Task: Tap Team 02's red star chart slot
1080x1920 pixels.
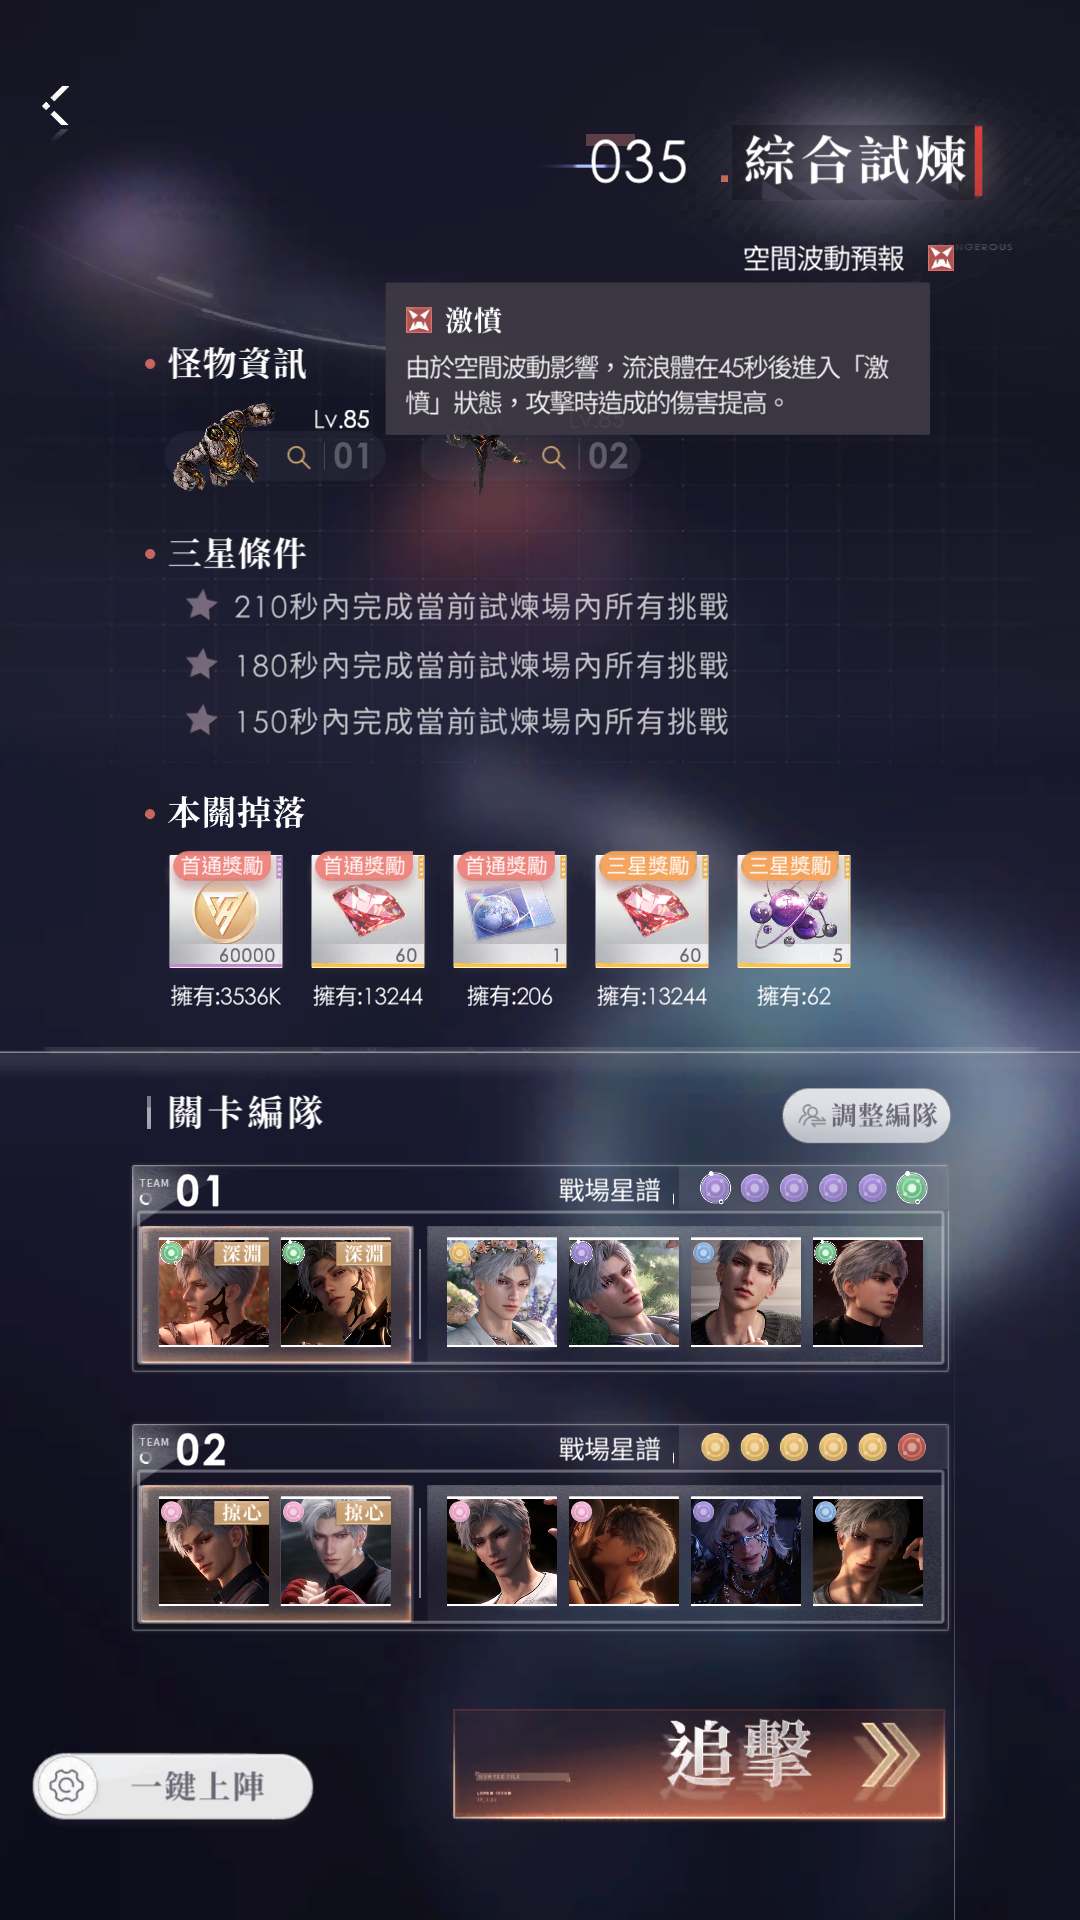Action: [912, 1447]
